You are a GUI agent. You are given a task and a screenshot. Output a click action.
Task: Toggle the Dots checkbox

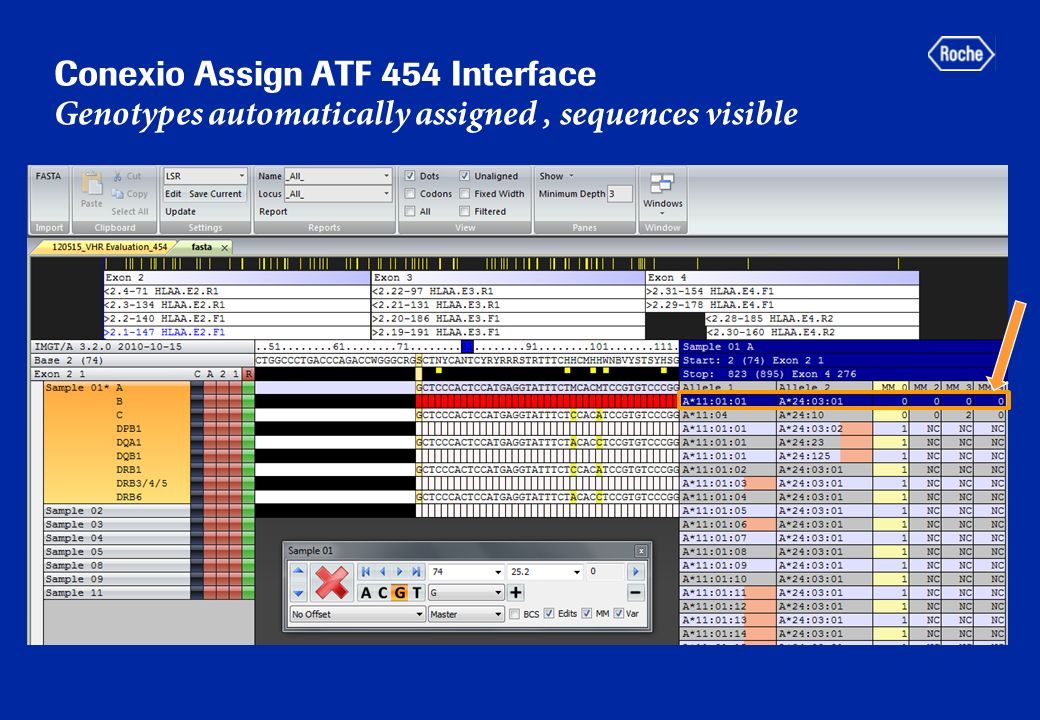(x=410, y=176)
